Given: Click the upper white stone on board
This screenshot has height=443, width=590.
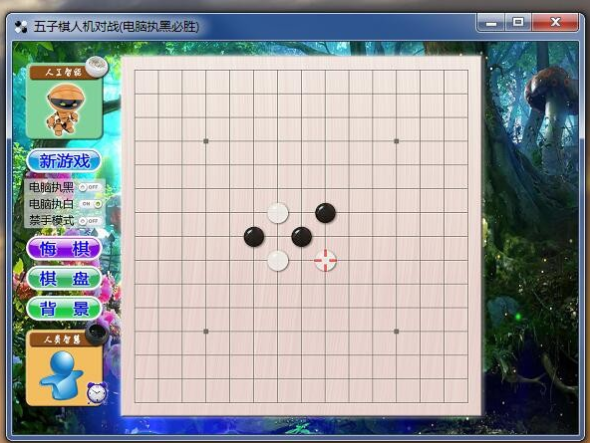Looking at the screenshot, I should click(278, 213).
